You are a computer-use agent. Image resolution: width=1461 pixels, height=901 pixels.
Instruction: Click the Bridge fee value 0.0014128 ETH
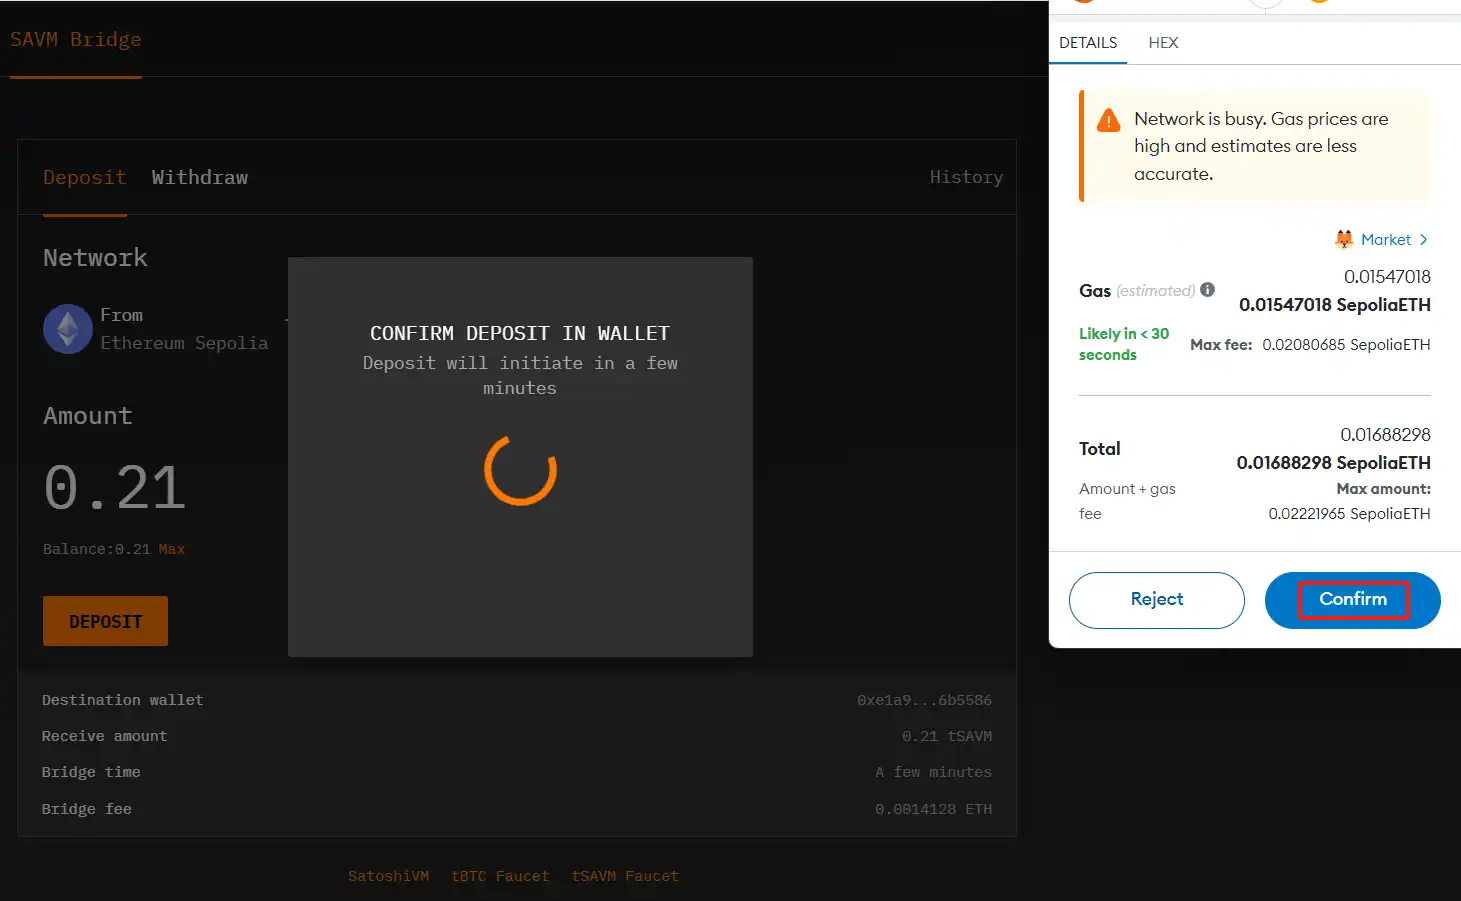[x=934, y=809]
